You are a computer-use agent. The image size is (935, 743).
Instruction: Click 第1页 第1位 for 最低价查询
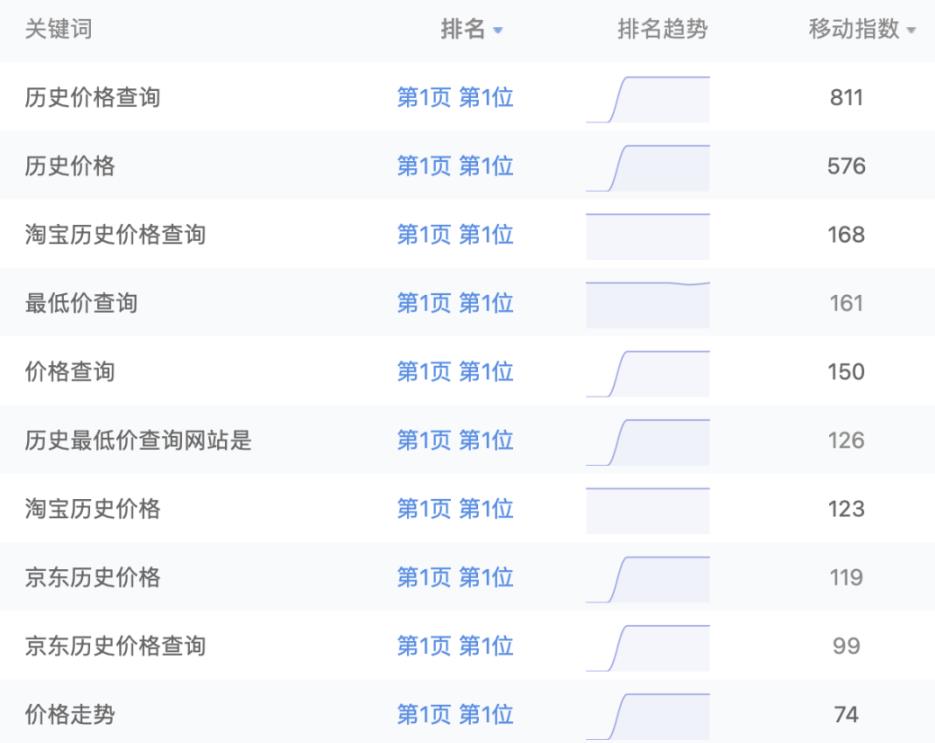tap(454, 303)
